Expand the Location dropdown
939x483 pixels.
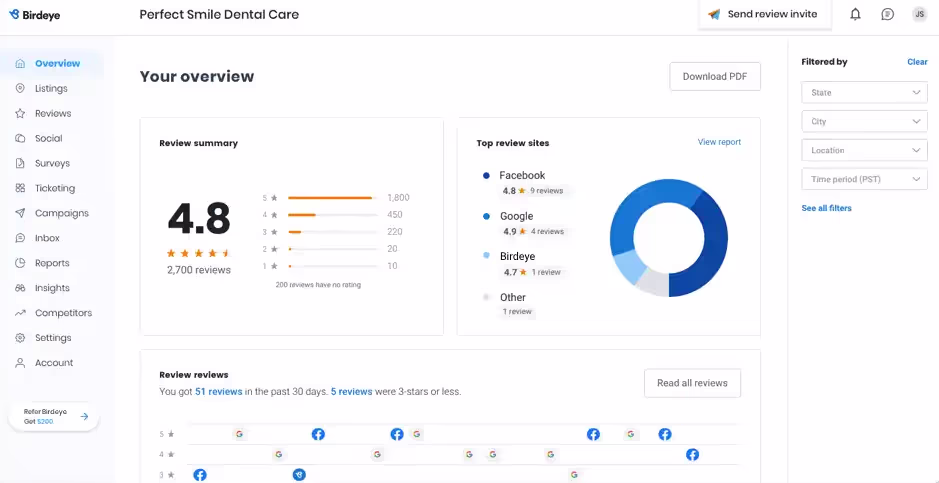pos(864,151)
